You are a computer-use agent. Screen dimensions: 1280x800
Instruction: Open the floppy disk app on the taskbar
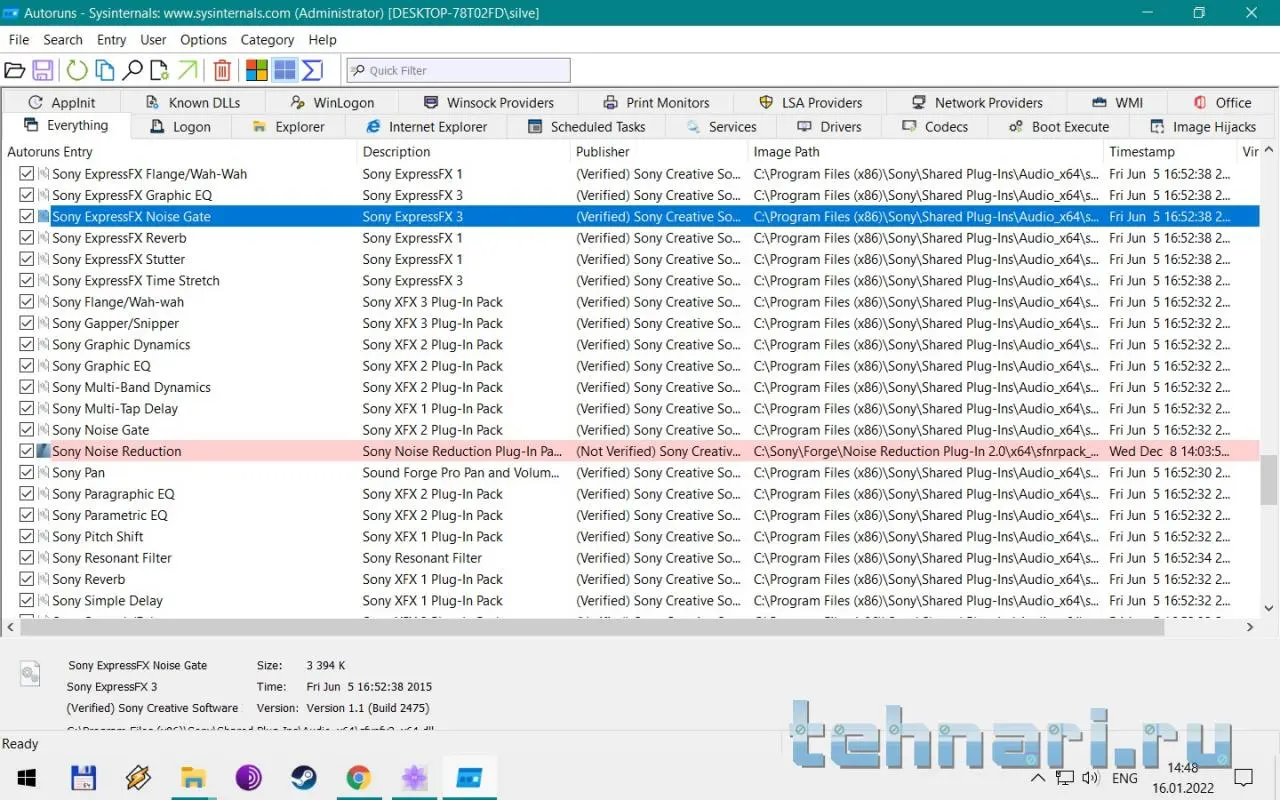coord(83,778)
